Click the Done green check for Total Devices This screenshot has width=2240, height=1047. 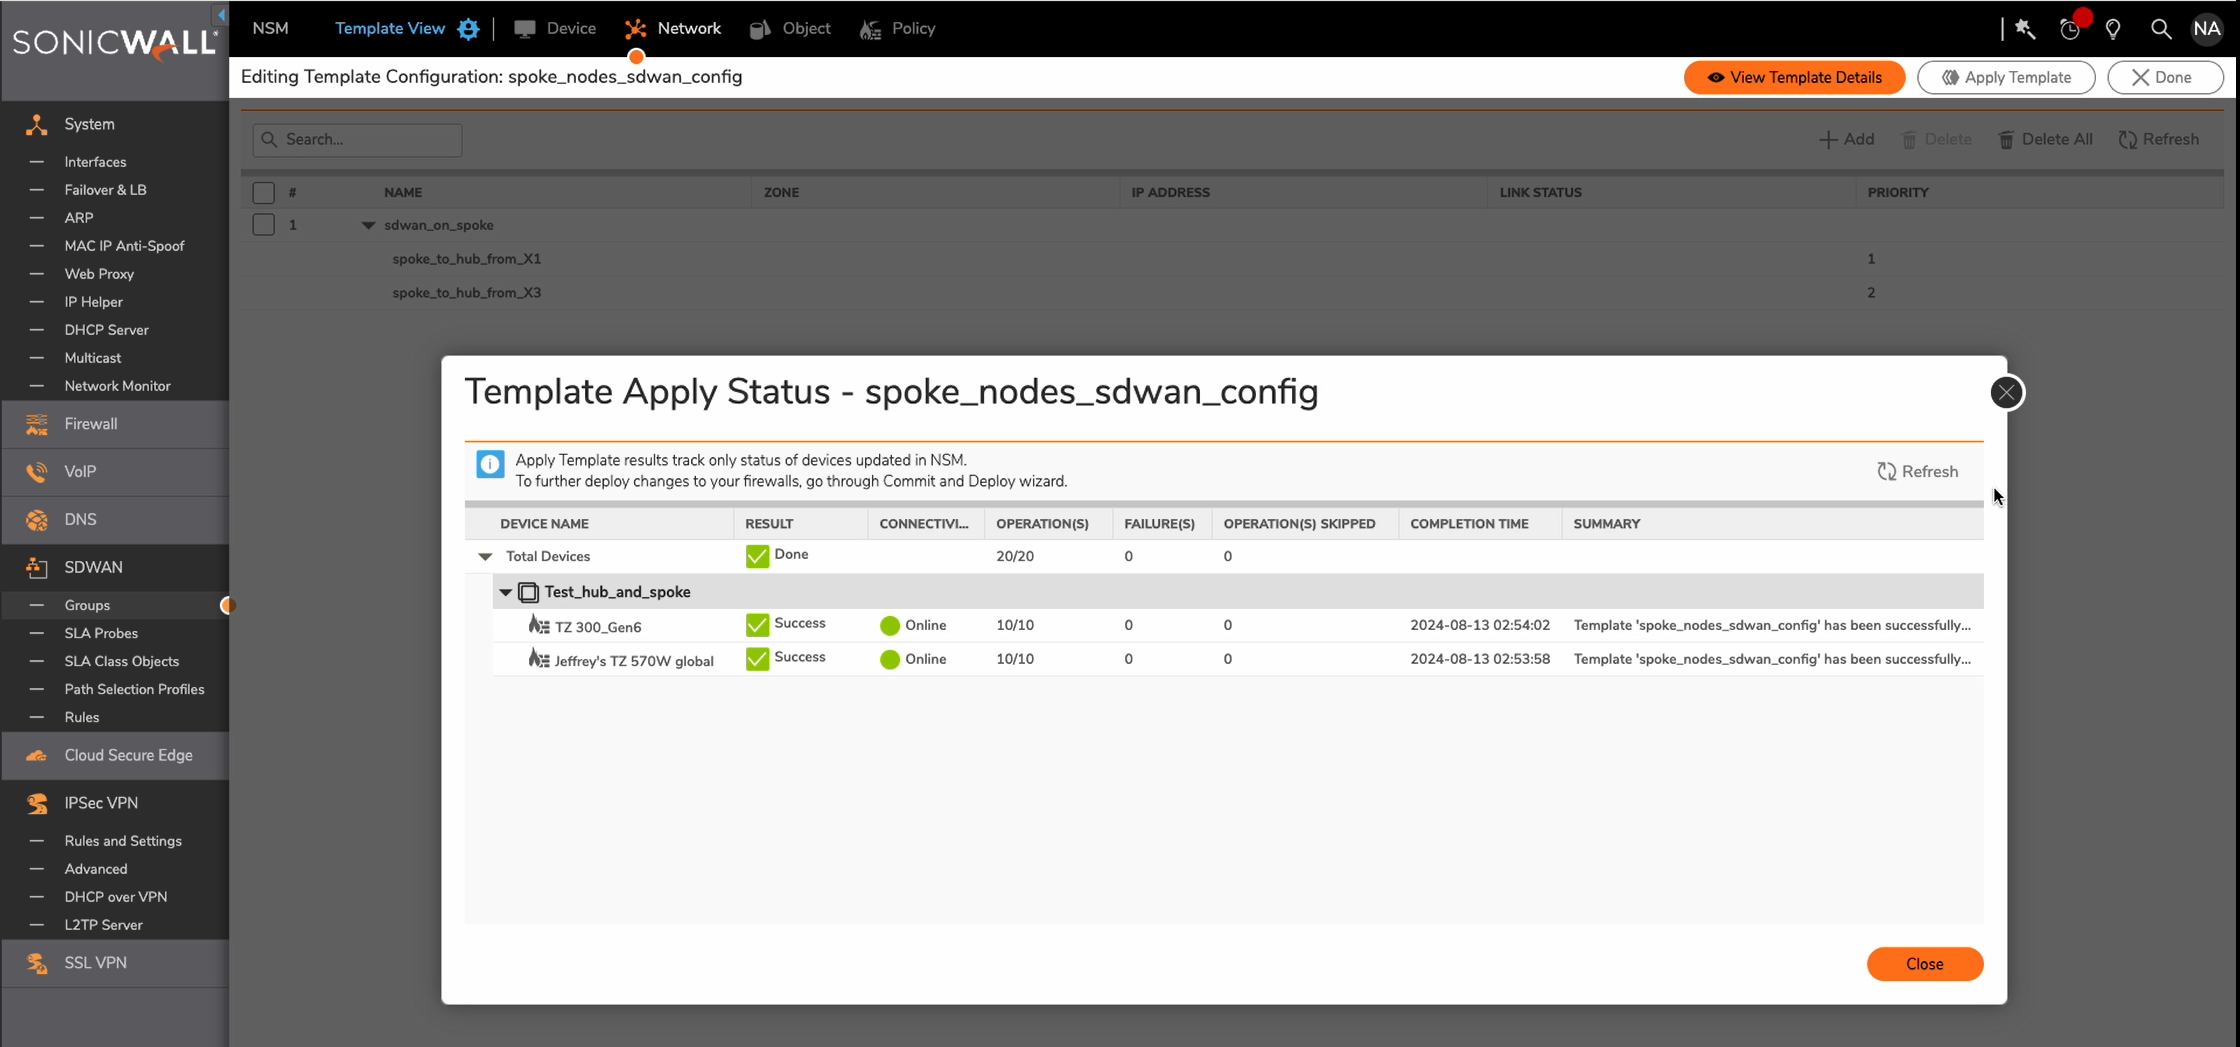coord(757,556)
